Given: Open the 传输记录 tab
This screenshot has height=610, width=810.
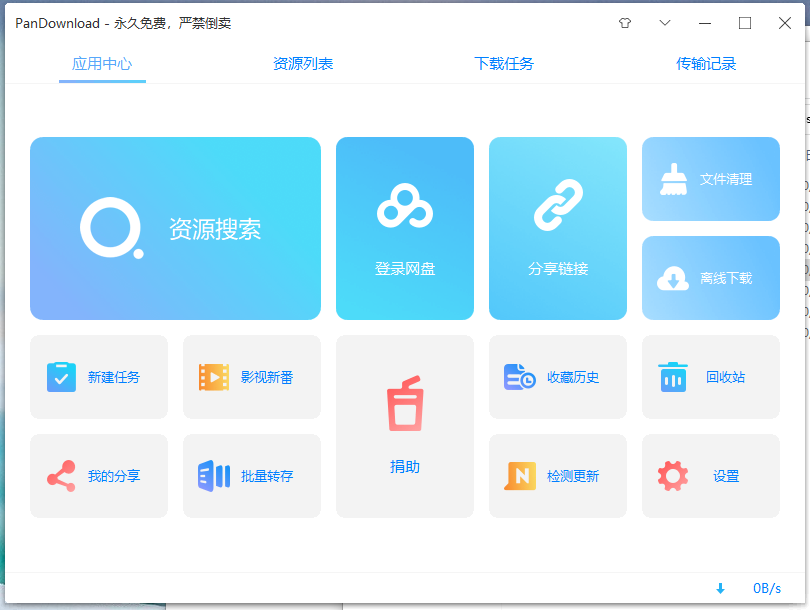Looking at the screenshot, I should click(706, 64).
